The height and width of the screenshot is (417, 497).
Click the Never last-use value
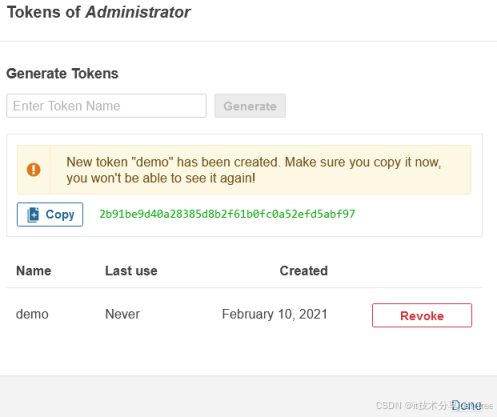122,314
